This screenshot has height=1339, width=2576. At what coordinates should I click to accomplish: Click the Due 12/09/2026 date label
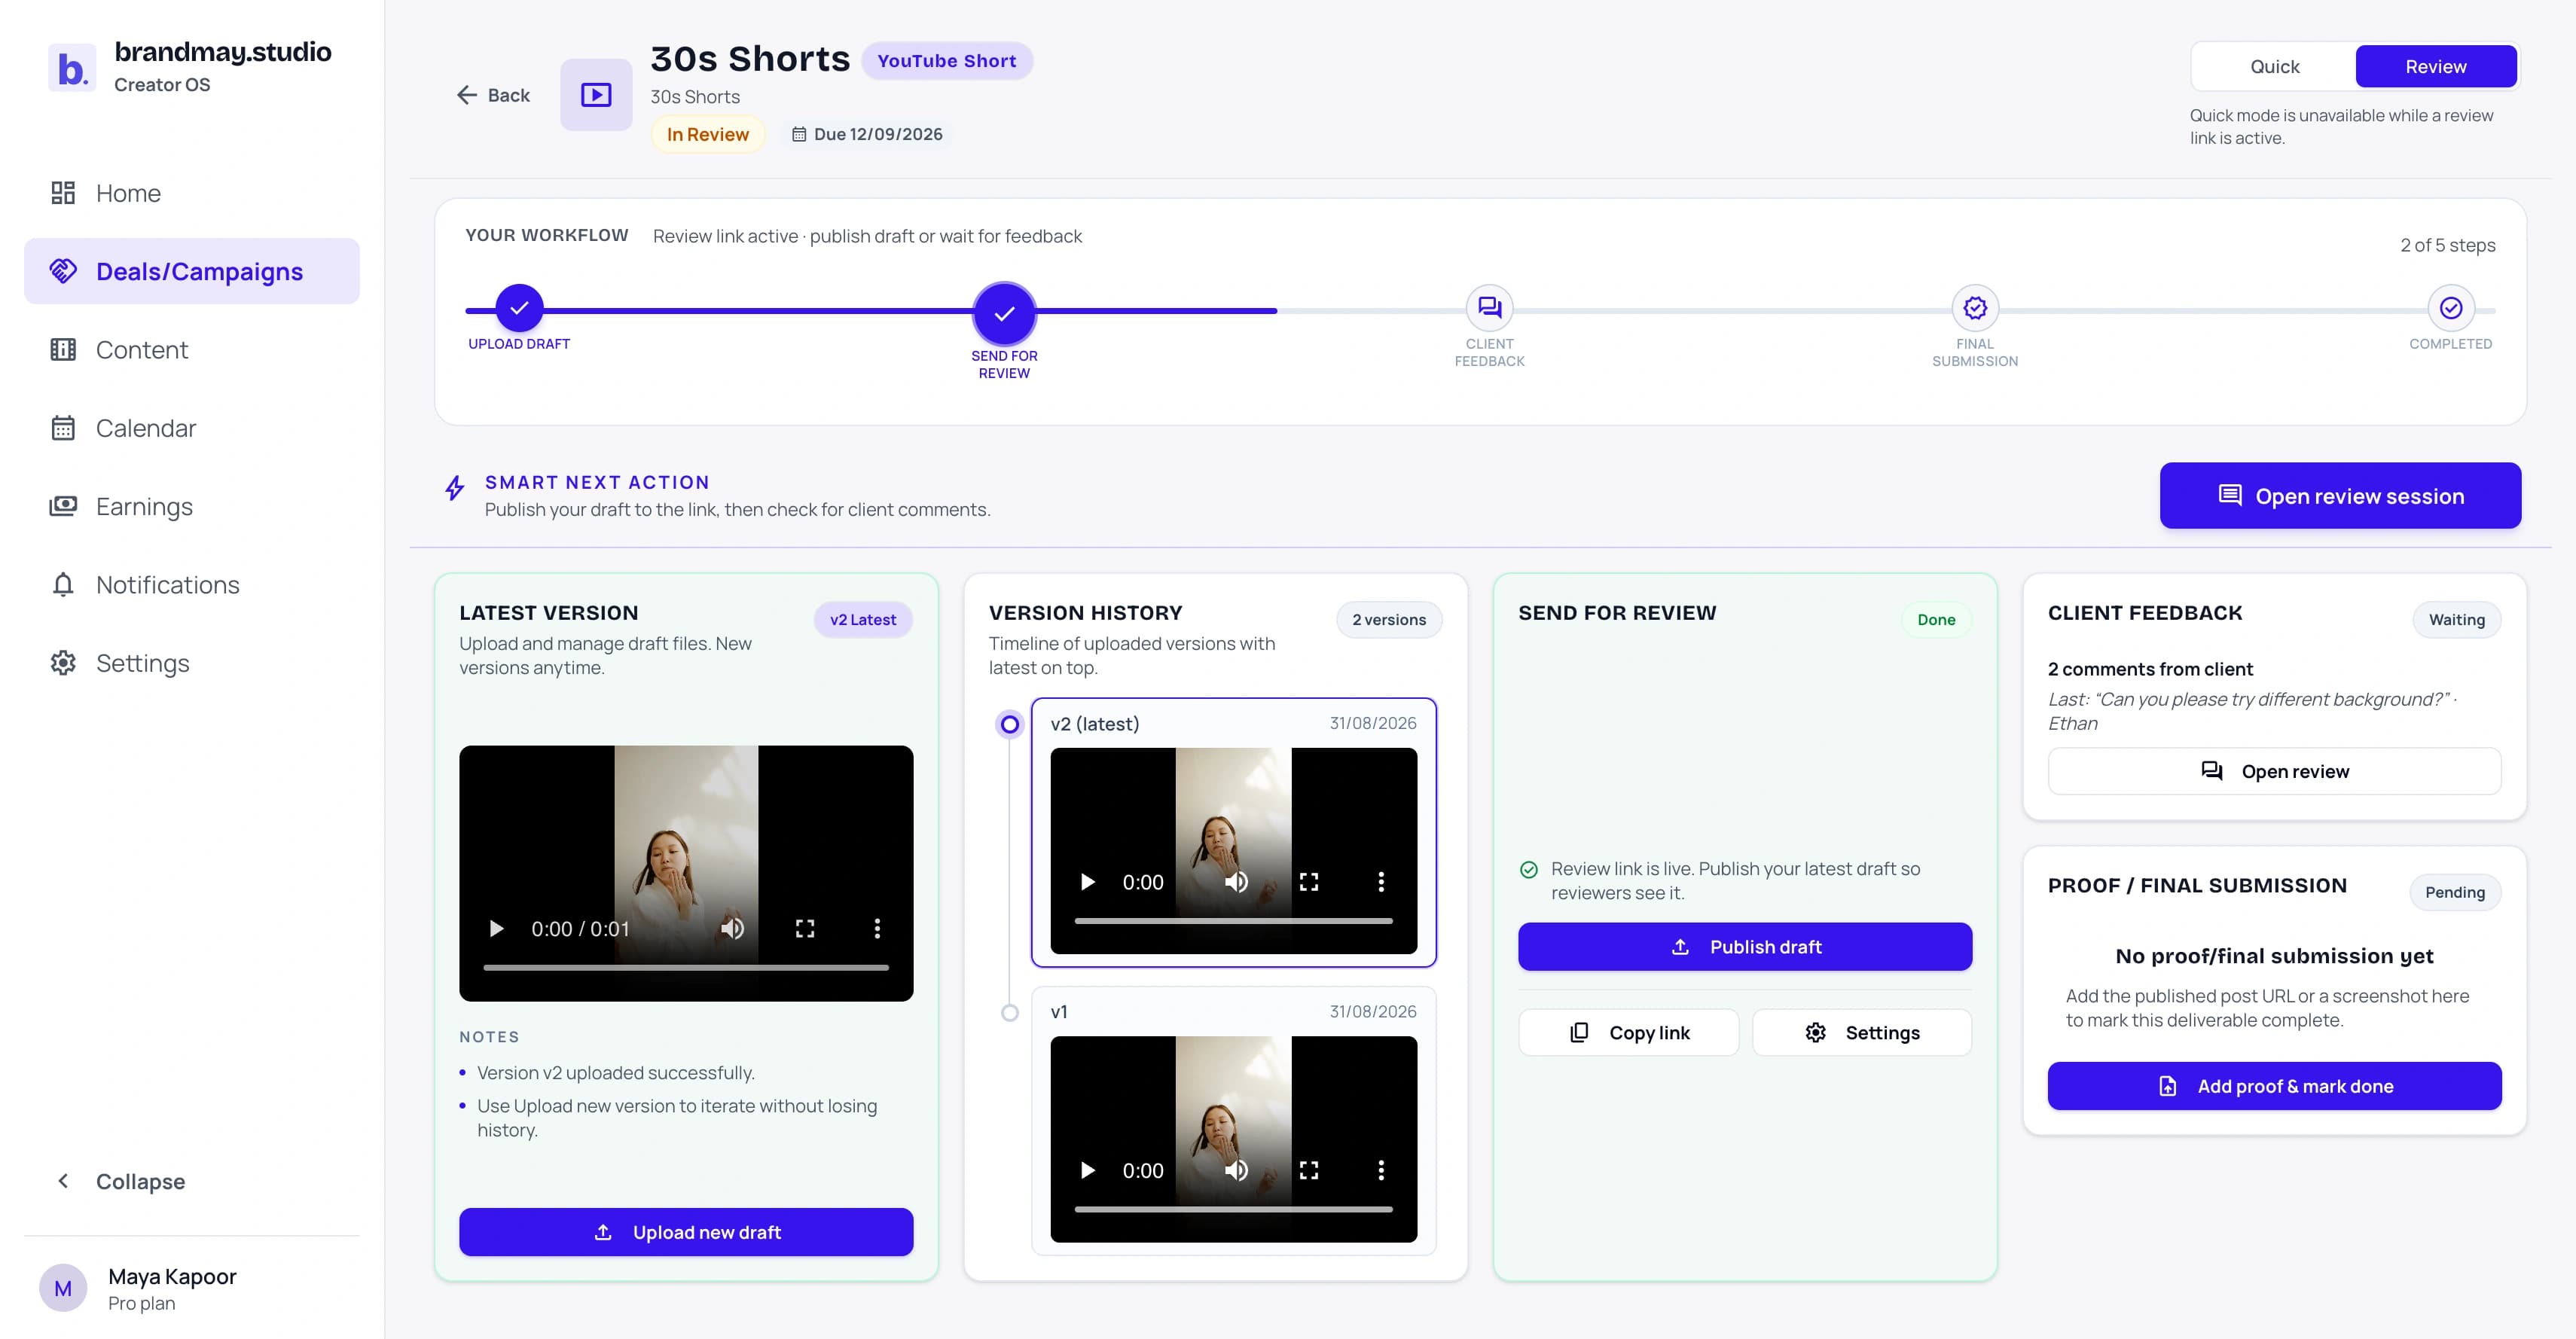867,134
